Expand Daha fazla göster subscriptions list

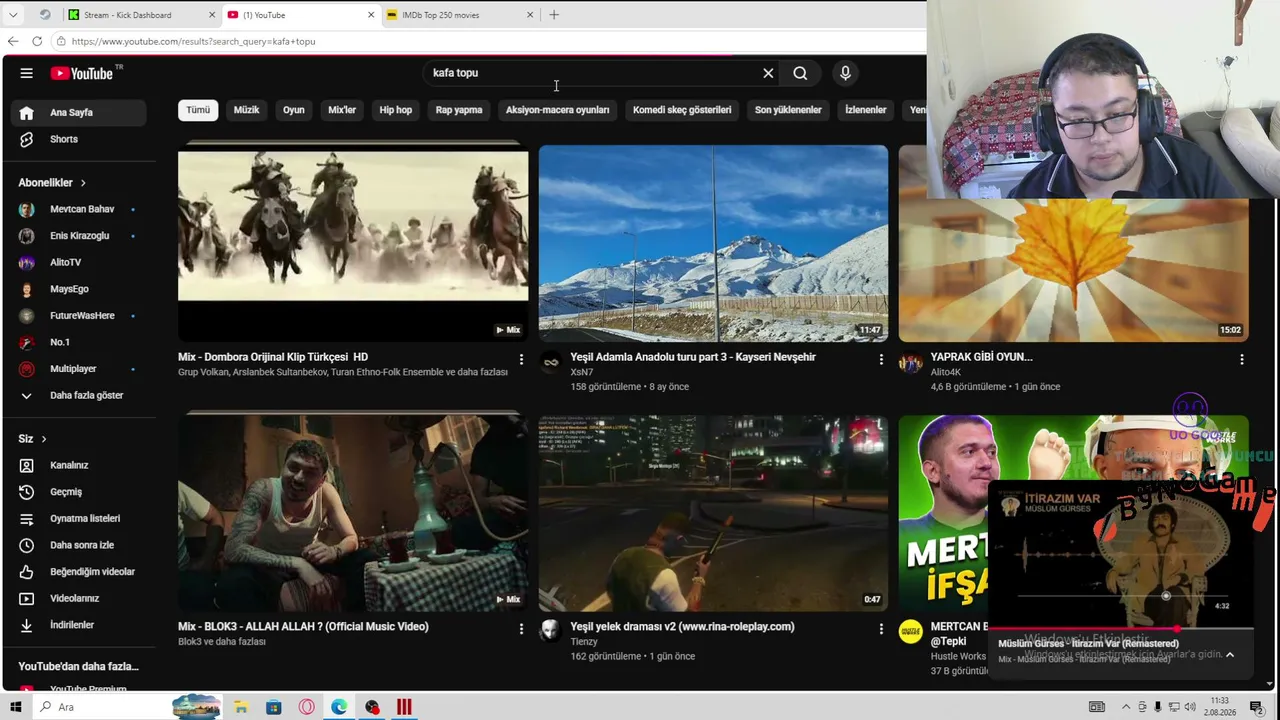click(x=78, y=395)
